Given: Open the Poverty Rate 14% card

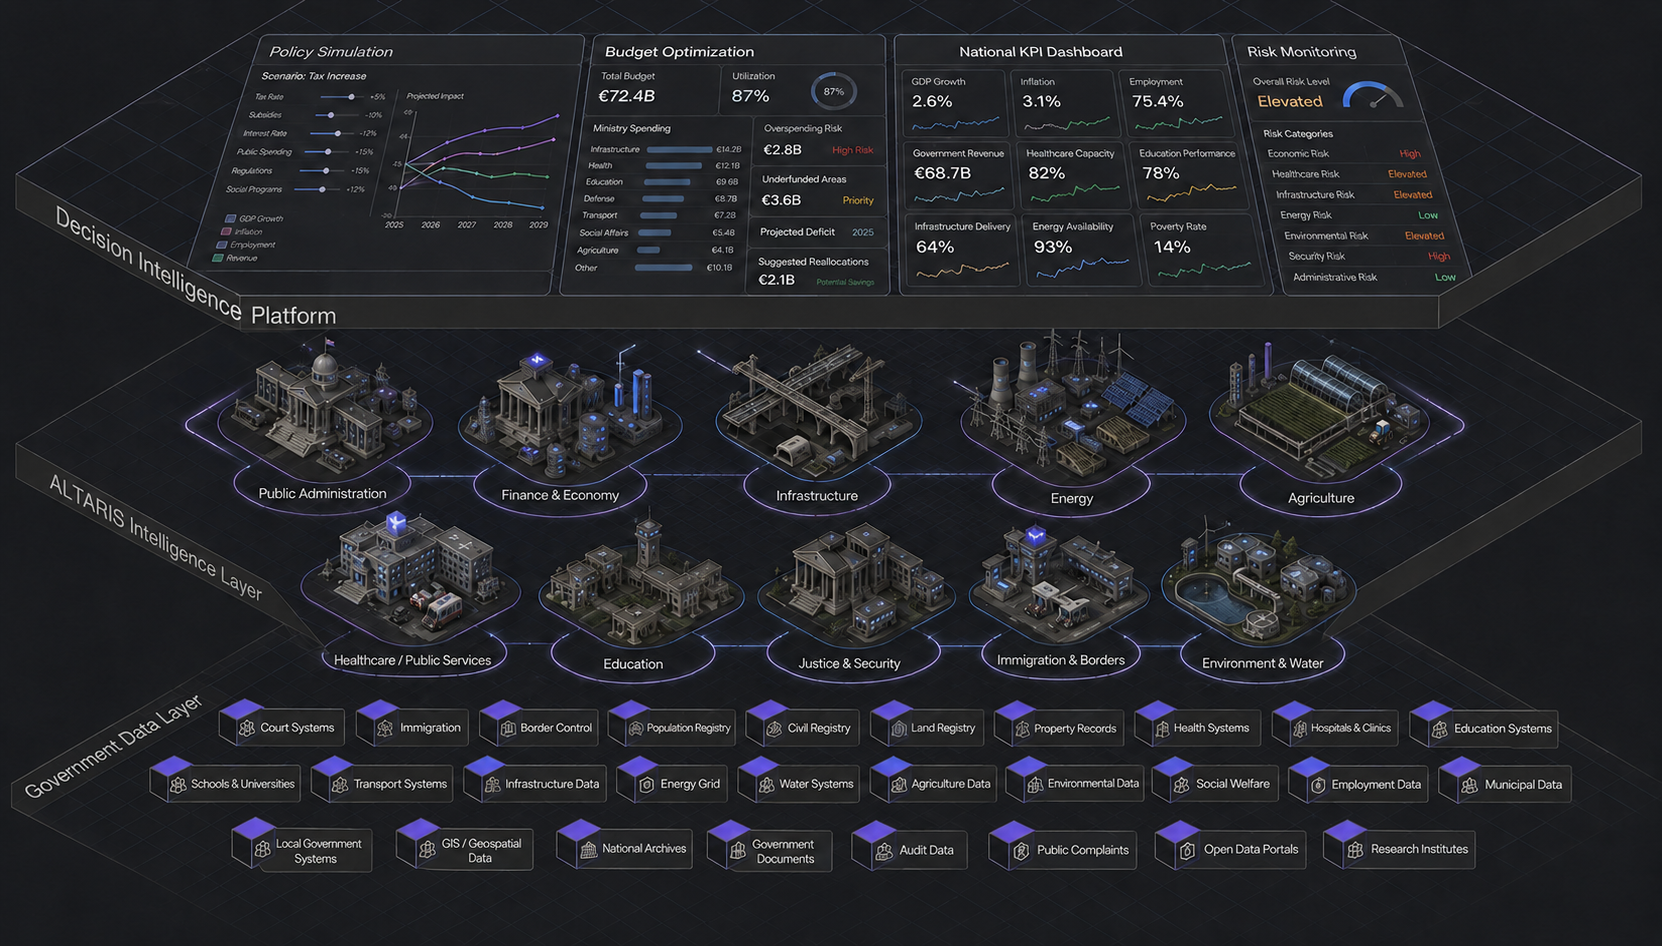Looking at the screenshot, I should pos(1203,250).
